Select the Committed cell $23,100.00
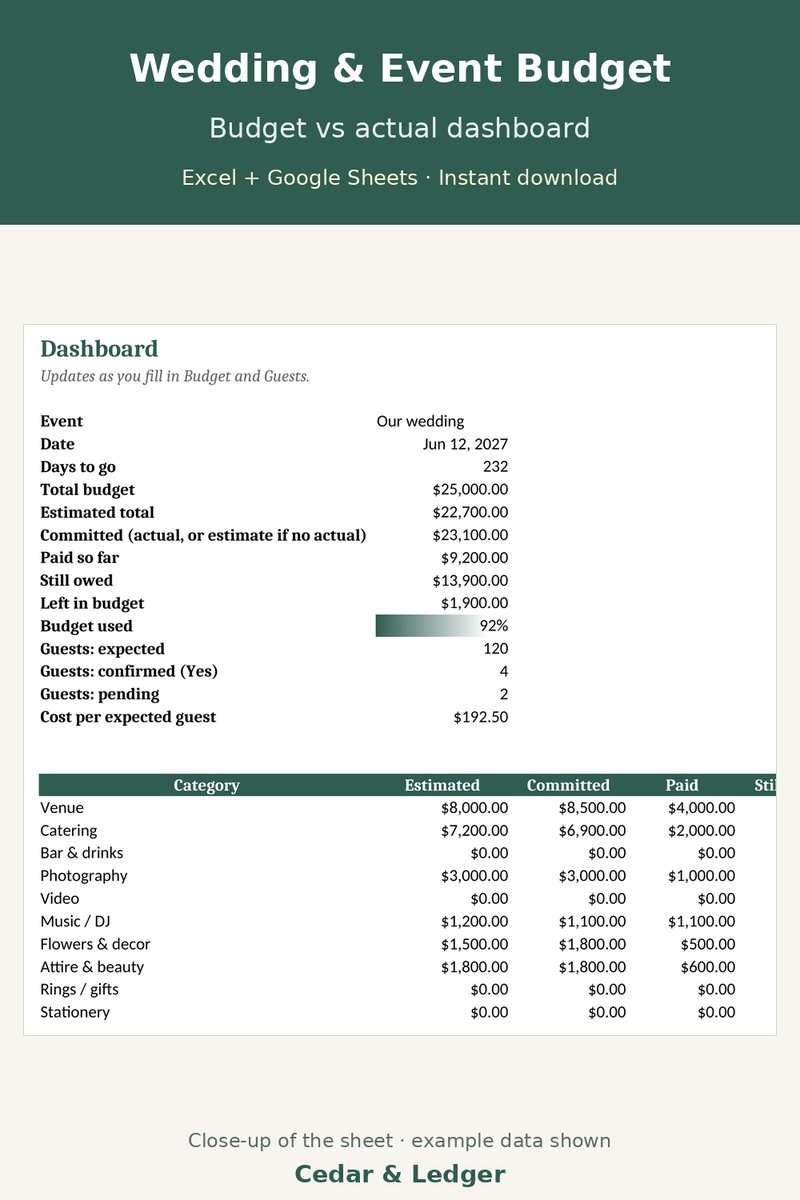This screenshot has width=800, height=1200. point(470,535)
